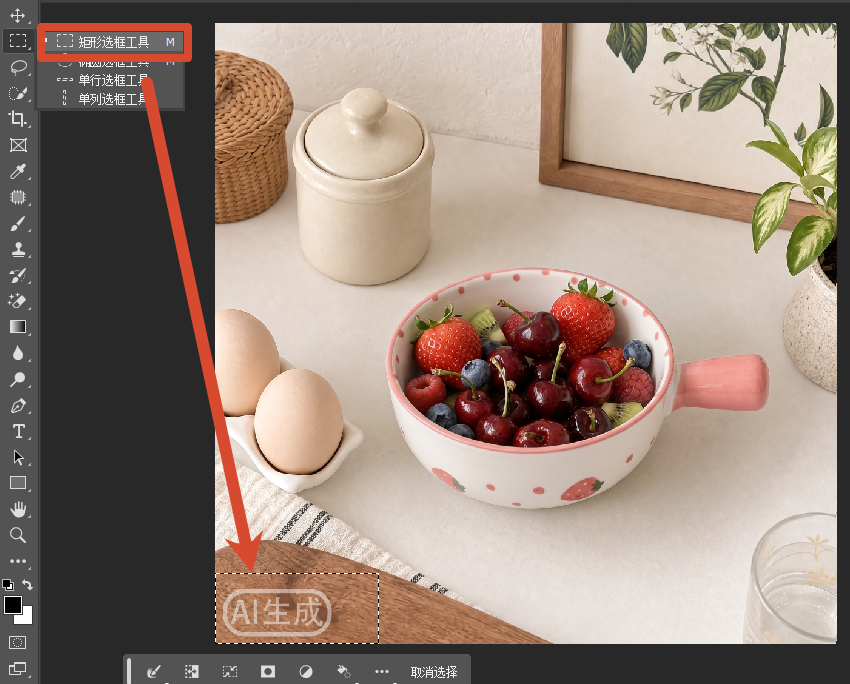
Task: Select the Blur droplet tool
Action: click(18, 353)
